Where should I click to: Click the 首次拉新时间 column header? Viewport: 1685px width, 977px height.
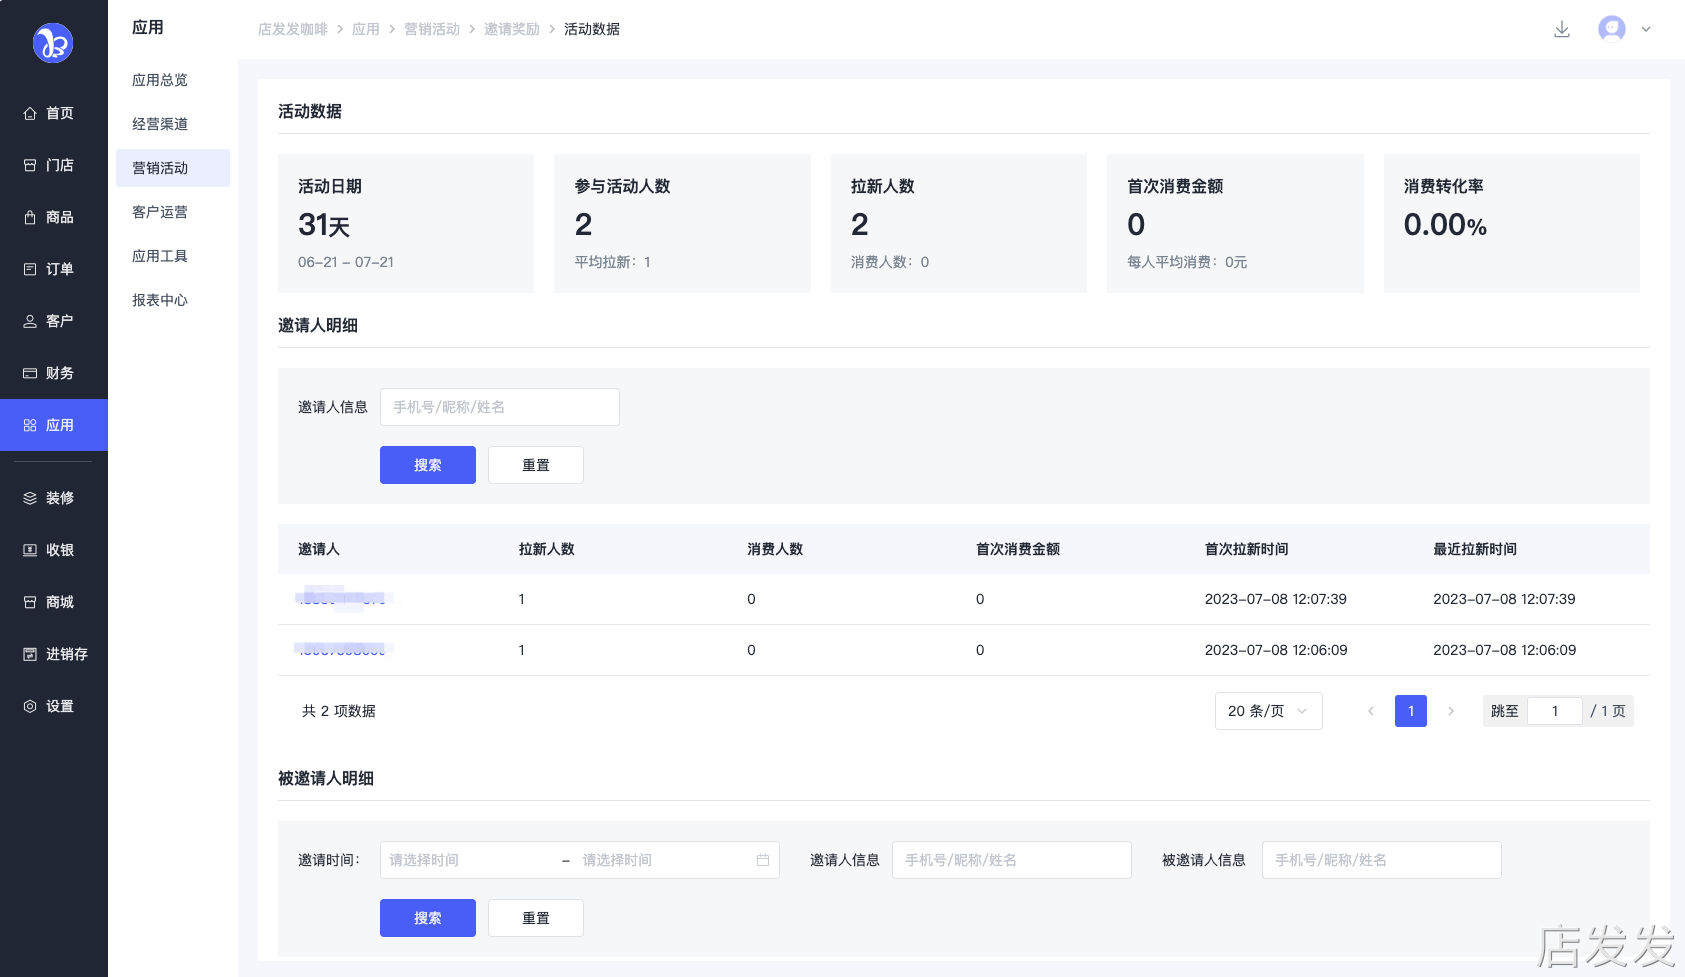click(x=1247, y=549)
